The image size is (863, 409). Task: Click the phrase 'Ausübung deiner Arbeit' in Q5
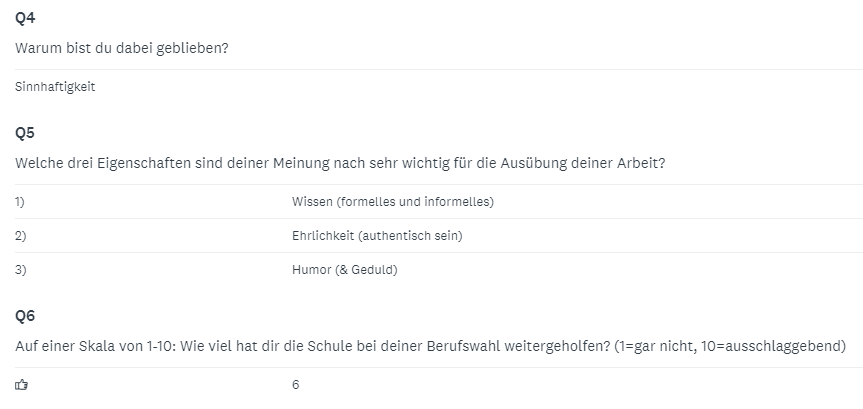click(x=594, y=163)
